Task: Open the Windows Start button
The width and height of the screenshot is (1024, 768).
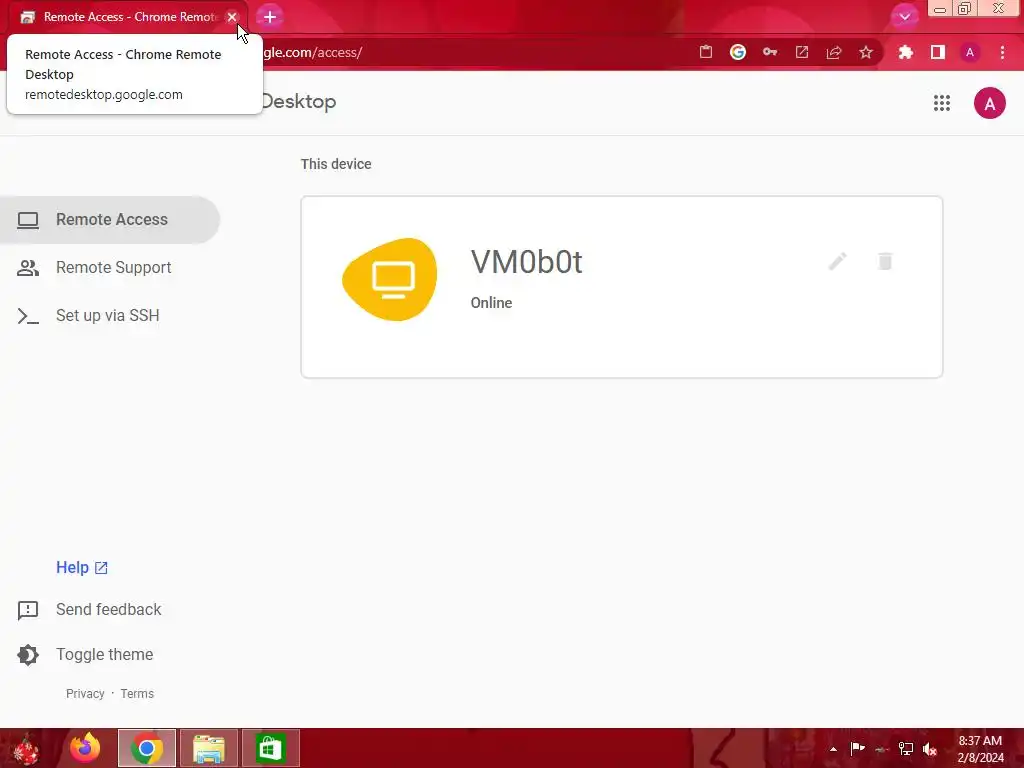Action: point(26,748)
